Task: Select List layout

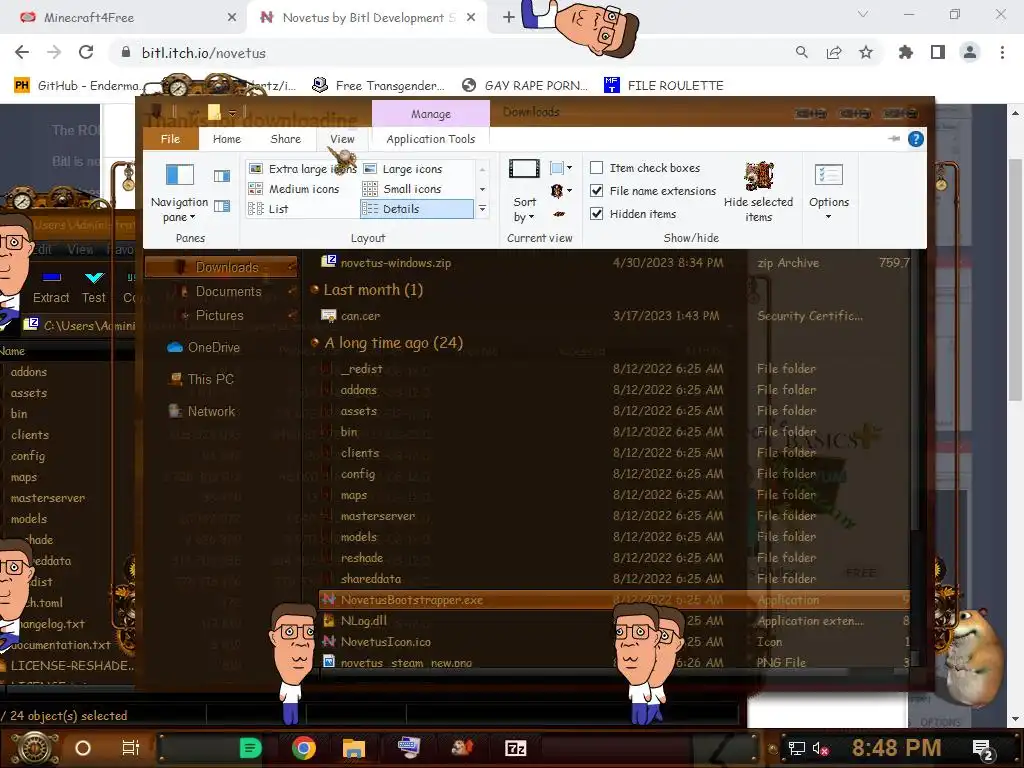Action: tap(269, 209)
